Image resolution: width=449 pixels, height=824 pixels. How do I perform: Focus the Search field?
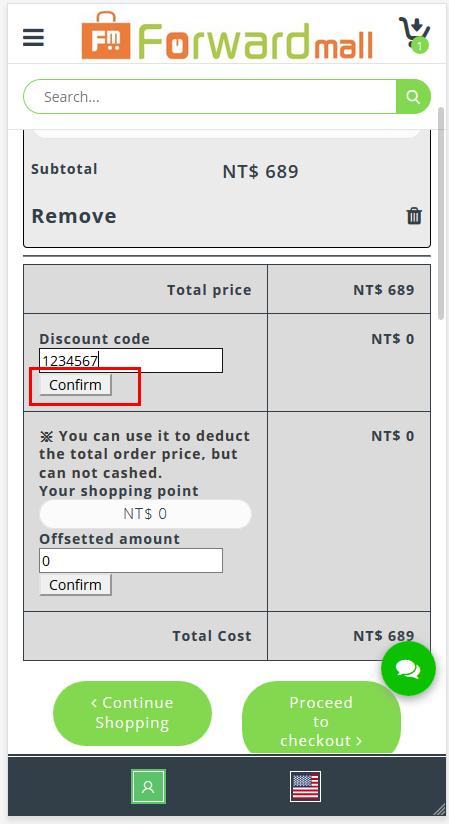click(x=210, y=97)
